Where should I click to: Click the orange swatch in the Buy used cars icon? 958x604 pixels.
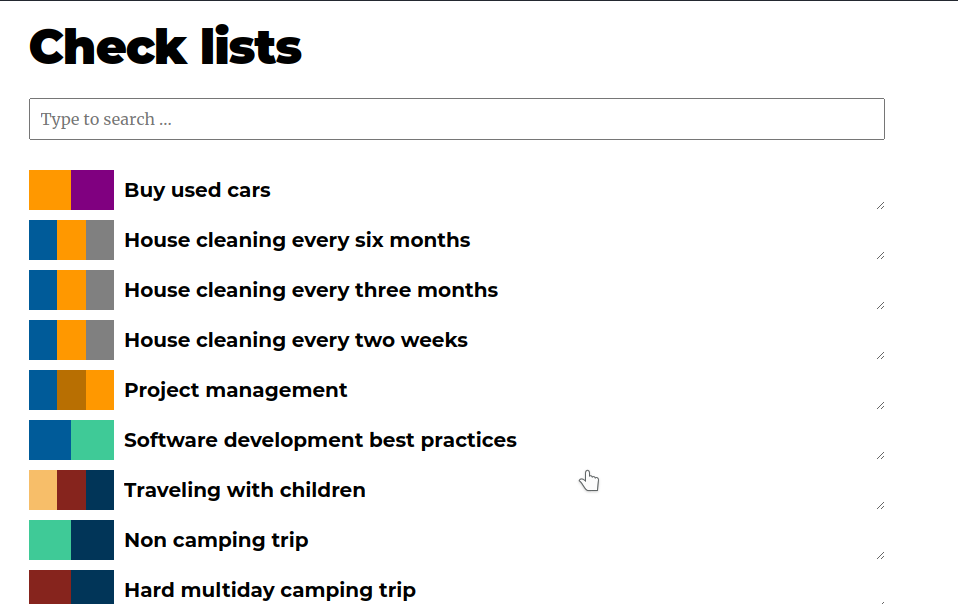tap(49, 189)
